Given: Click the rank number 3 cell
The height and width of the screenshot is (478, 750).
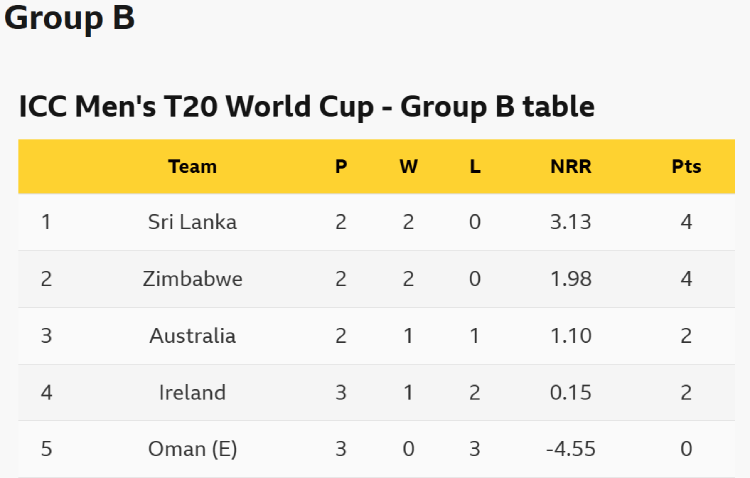Looking at the screenshot, I should coord(46,336).
